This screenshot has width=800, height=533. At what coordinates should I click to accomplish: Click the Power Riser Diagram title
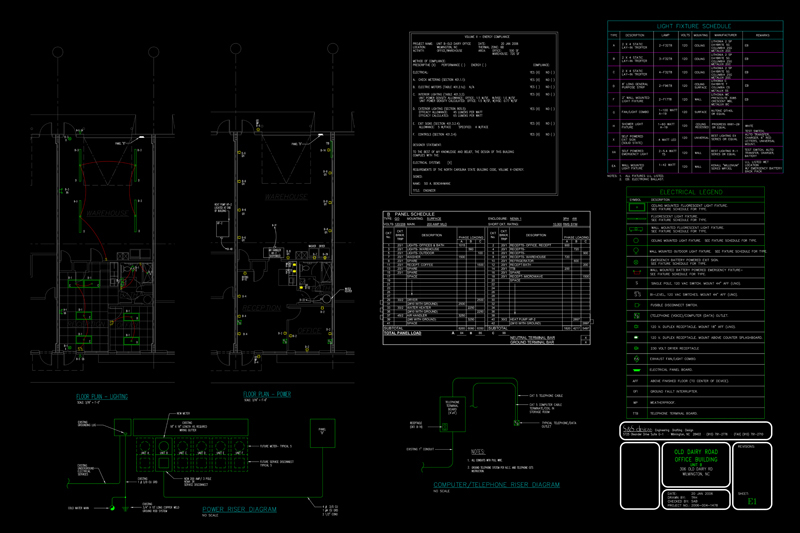click(x=240, y=509)
